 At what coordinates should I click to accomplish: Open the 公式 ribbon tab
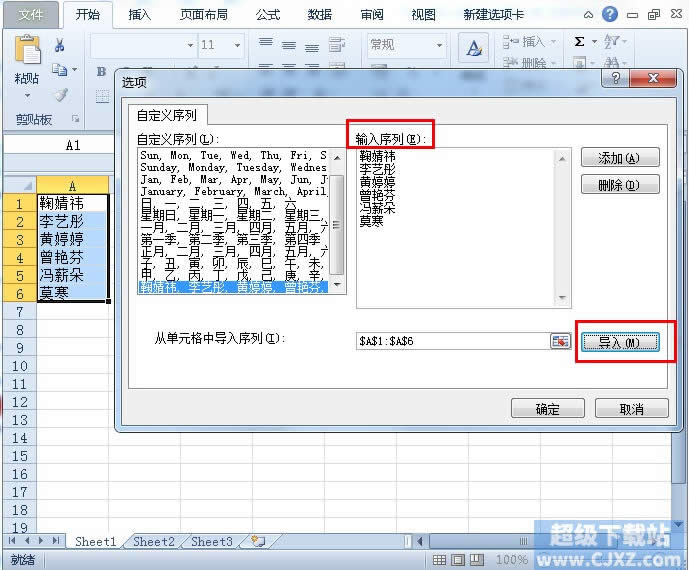pos(268,15)
